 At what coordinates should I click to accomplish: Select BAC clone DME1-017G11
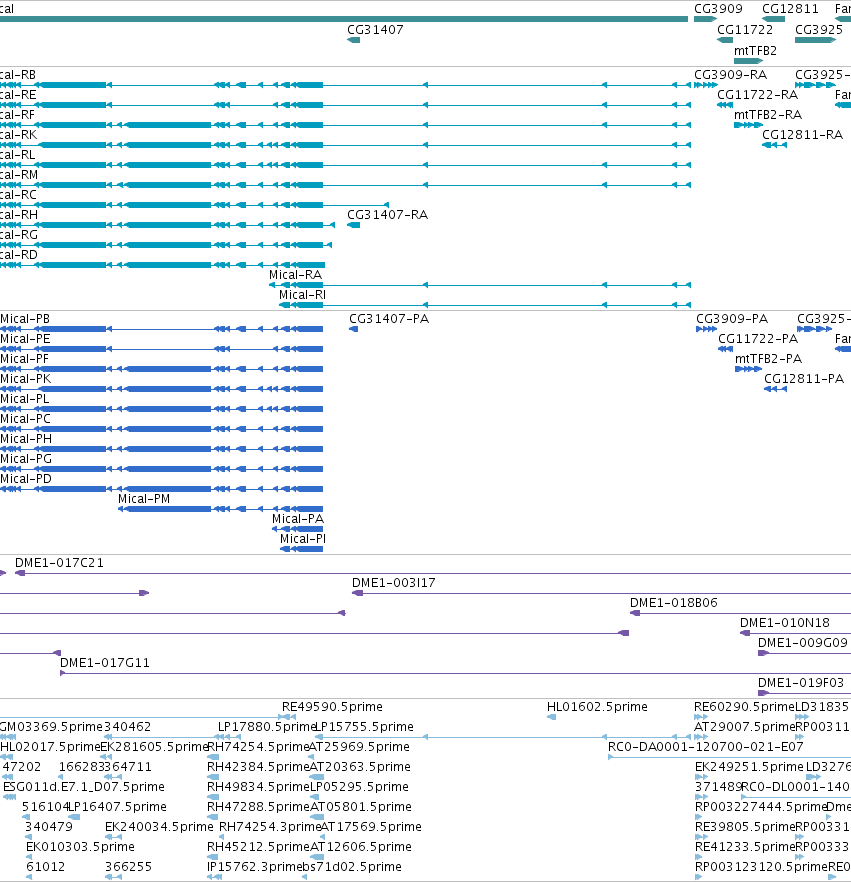point(105,663)
